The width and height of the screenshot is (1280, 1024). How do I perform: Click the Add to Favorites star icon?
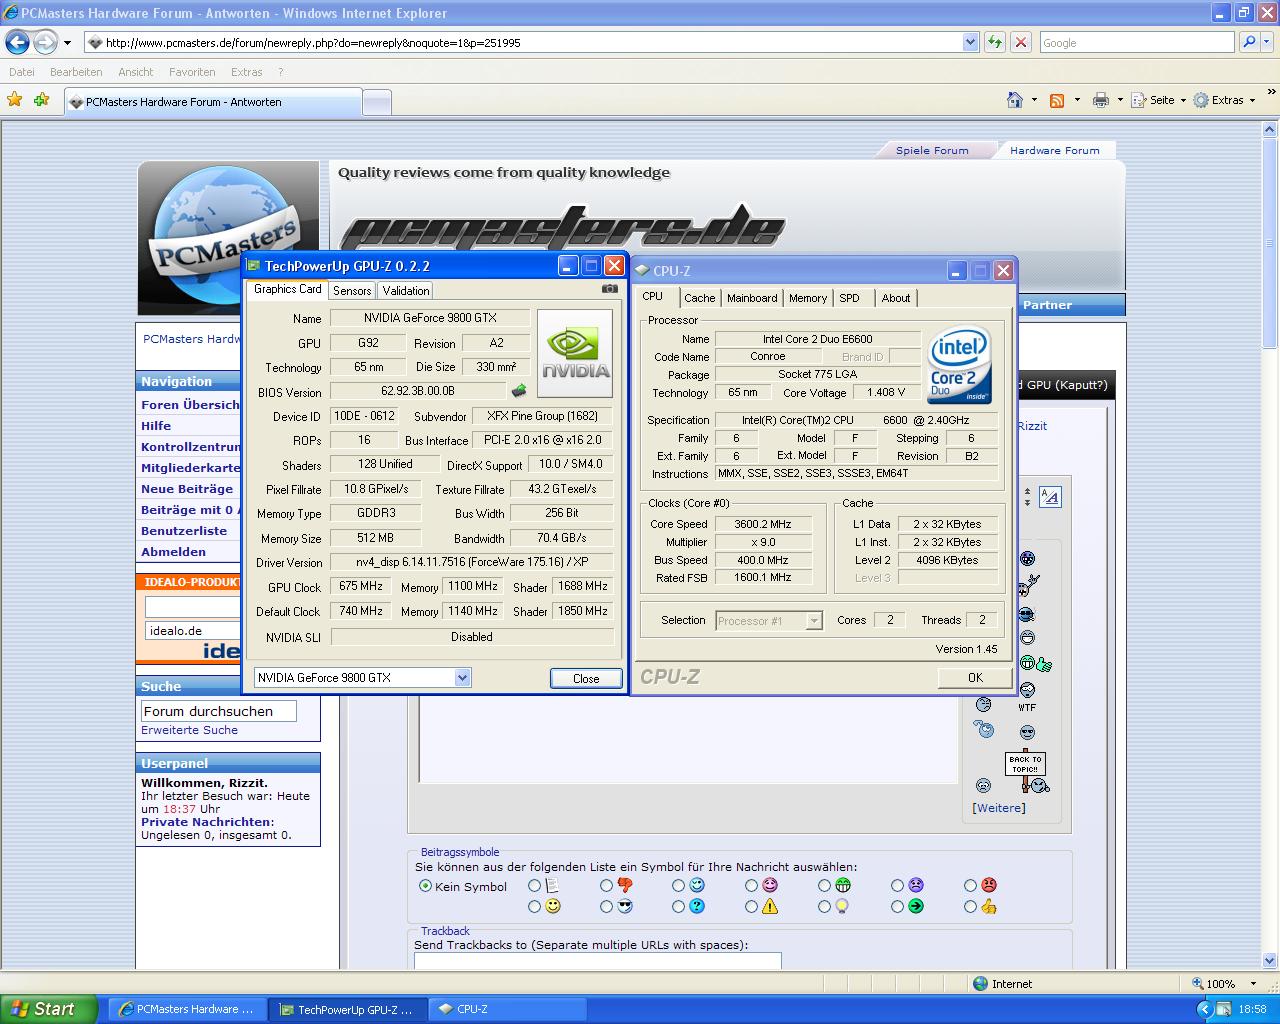click(41, 100)
